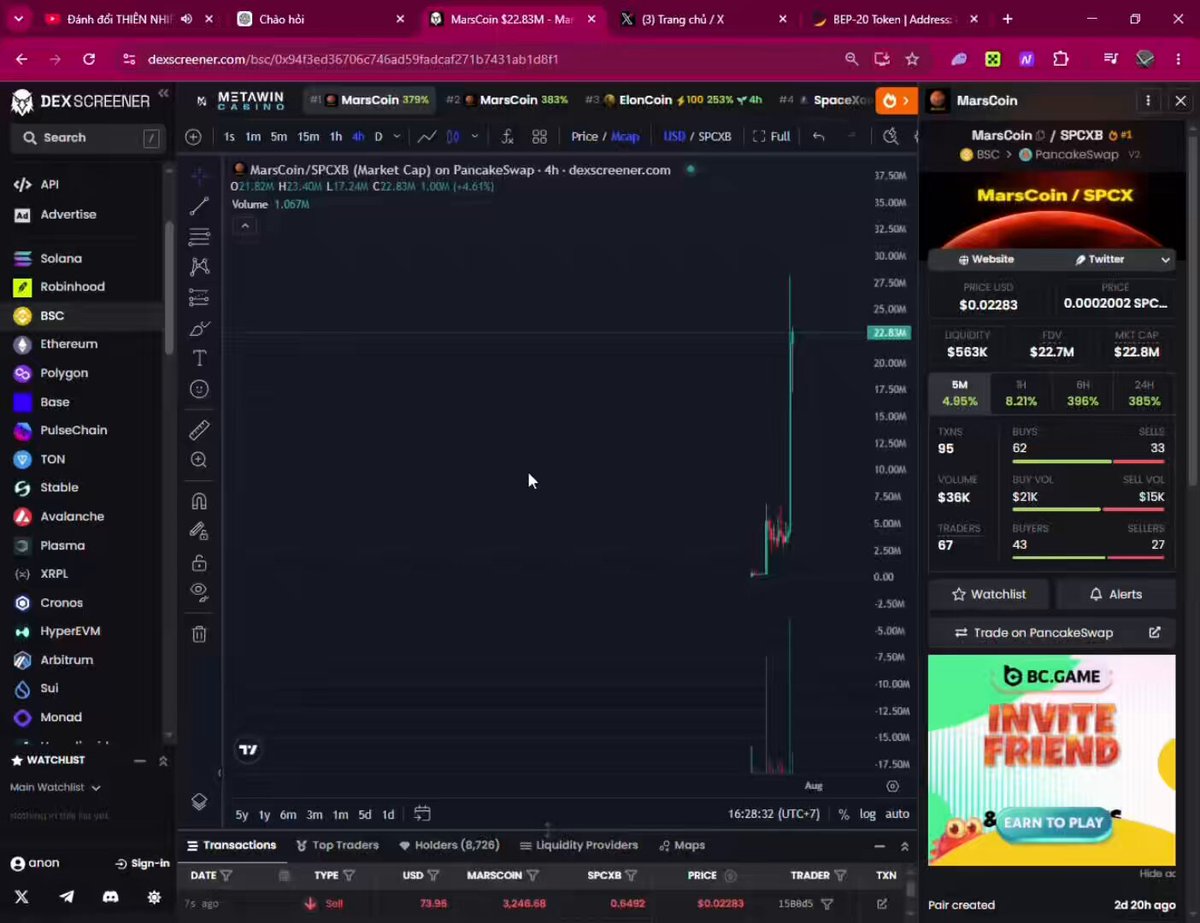The image size is (1200, 923).
Task: Open the Liquidity Providers tab
Action: click(577, 846)
